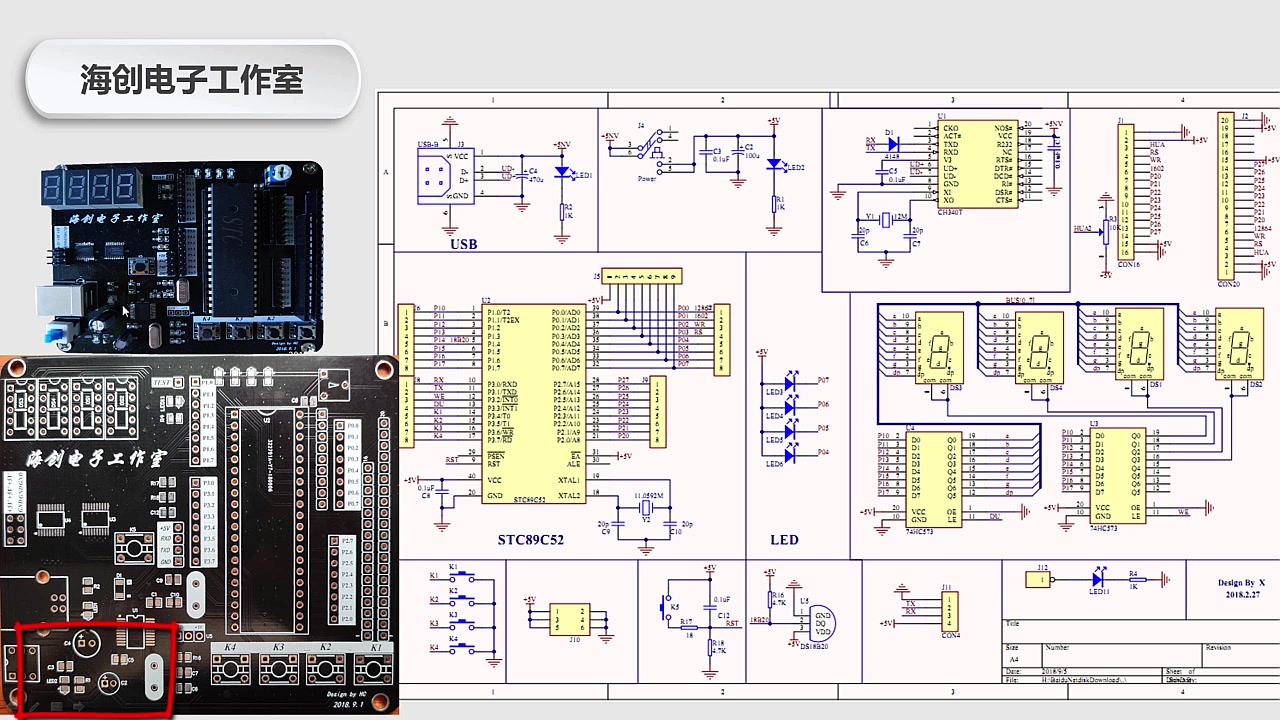Click the four-digit display on assembled board
The image size is (1280, 720).
click(x=90, y=186)
